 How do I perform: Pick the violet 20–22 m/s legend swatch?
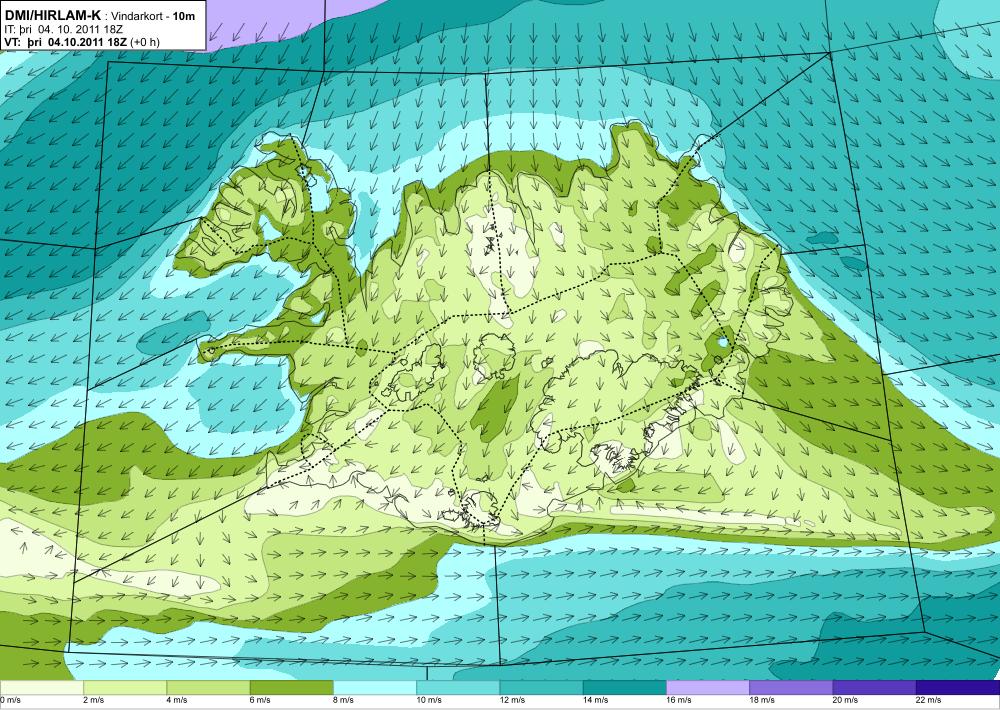(x=874, y=688)
